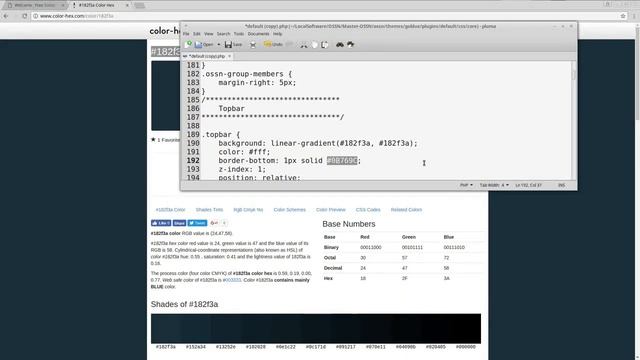Click the Facebook Share button

[x=179, y=223]
